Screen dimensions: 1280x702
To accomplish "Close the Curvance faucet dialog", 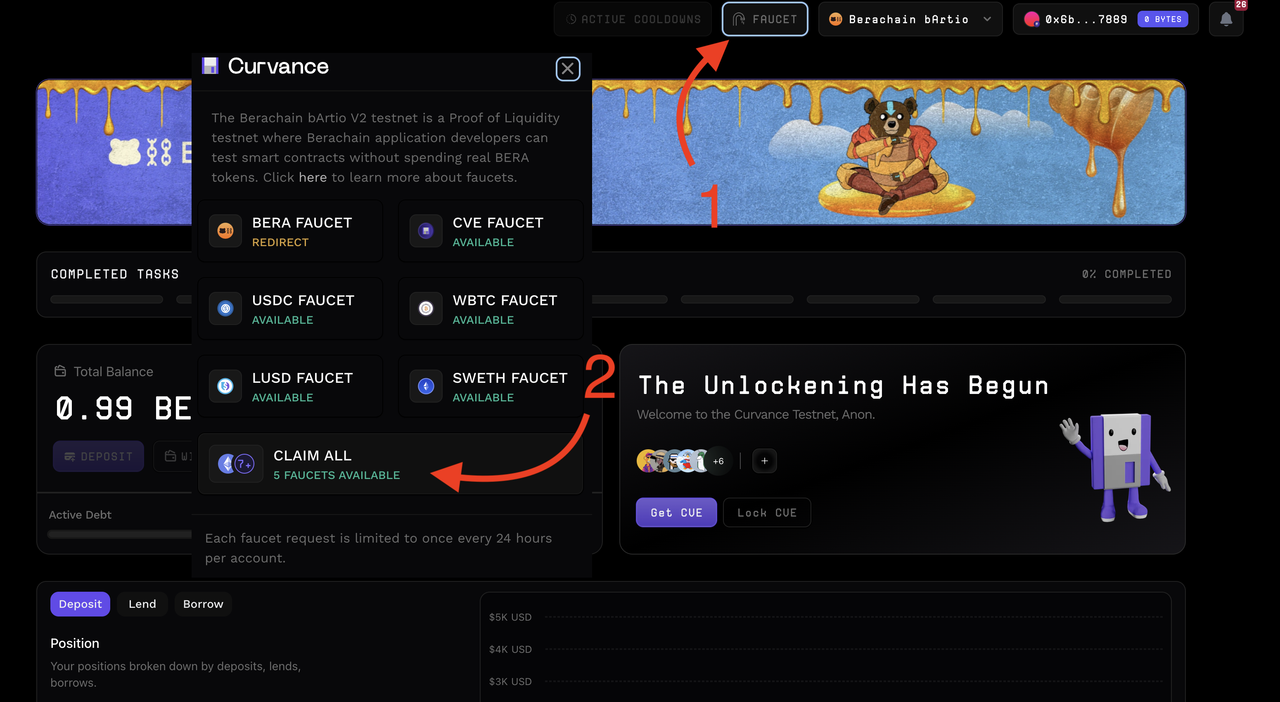I will (x=568, y=68).
